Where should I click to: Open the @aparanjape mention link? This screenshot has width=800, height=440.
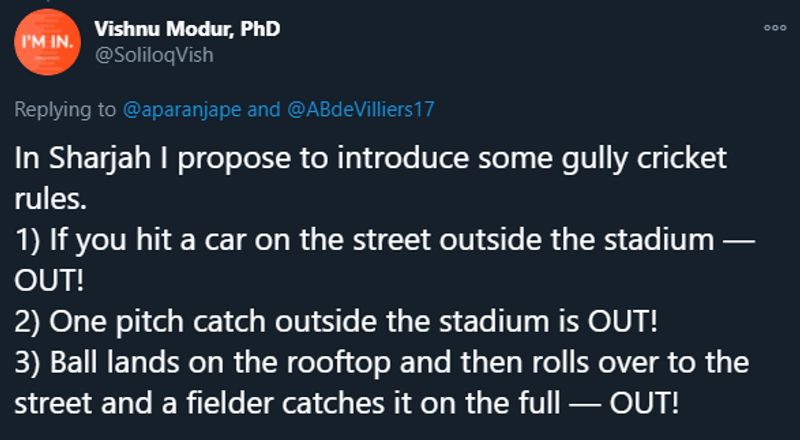pyautogui.click(x=182, y=109)
